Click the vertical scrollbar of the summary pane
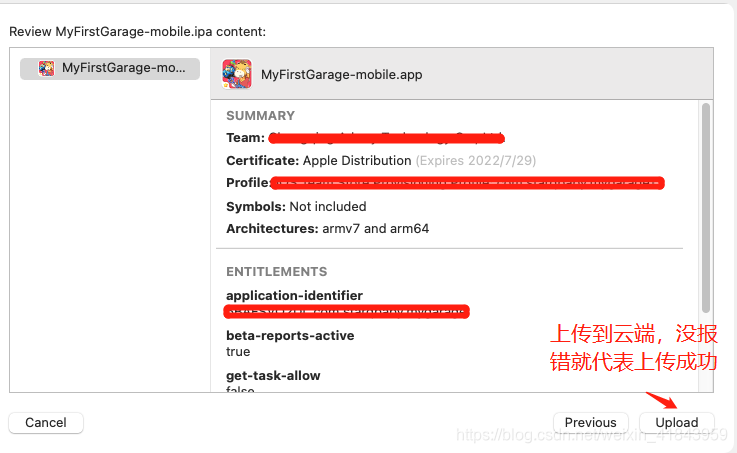The width and height of the screenshot is (737, 453). (x=706, y=208)
